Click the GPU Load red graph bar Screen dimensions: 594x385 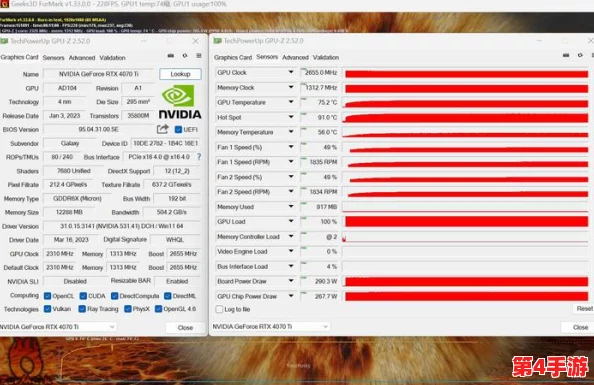click(466, 222)
